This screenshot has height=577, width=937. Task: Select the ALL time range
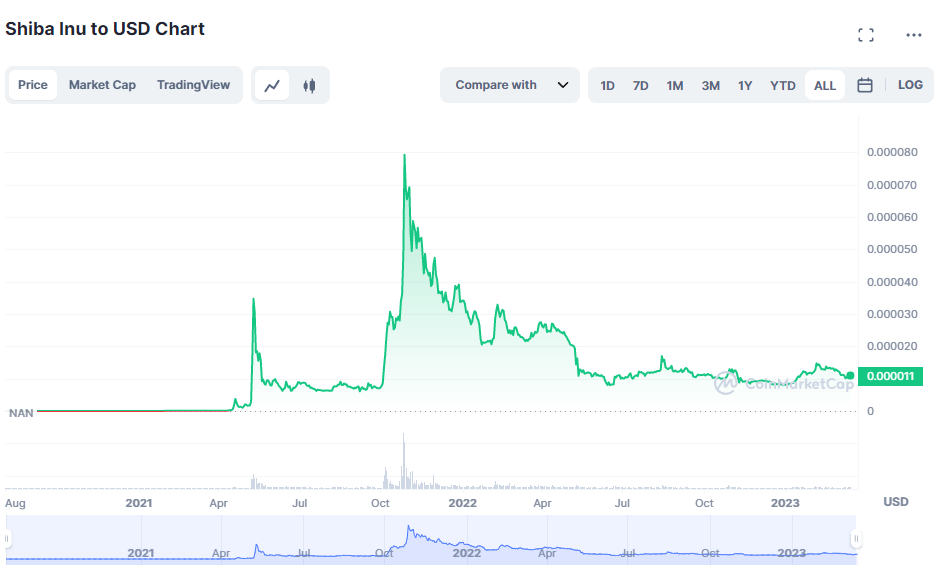(x=825, y=85)
